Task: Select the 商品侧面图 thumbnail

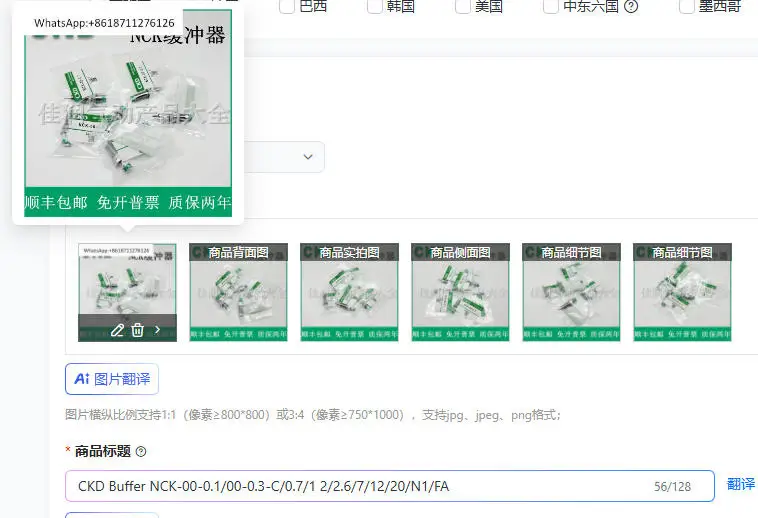Action: (x=460, y=292)
